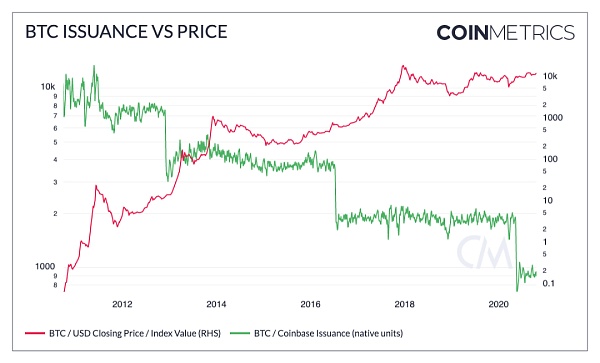Click the BTC ISSUANCE VS PRICE title

pyautogui.click(x=126, y=32)
